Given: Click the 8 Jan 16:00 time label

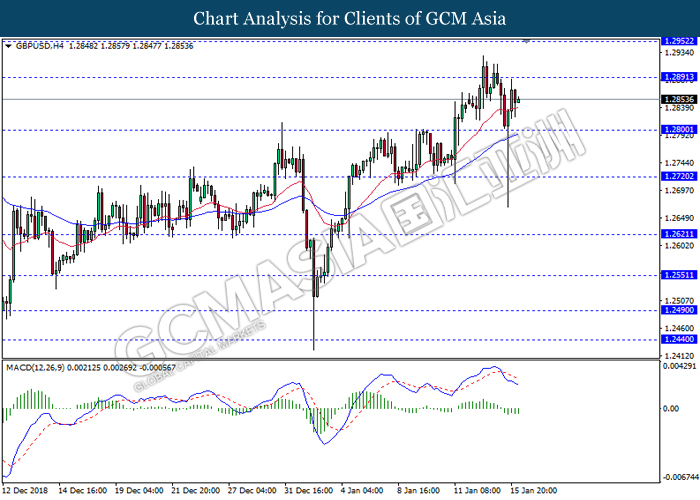Looking at the screenshot, I should click(419, 491).
